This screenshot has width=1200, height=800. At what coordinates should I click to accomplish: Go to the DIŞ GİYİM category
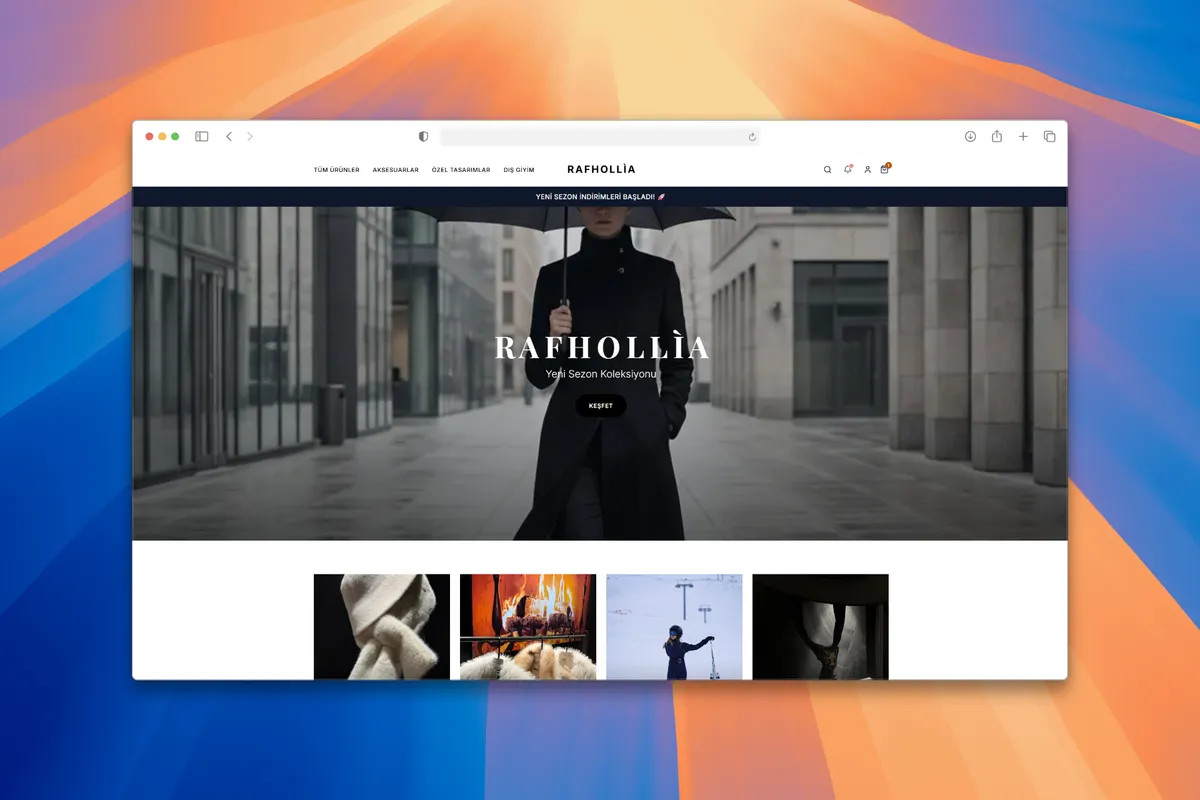pyautogui.click(x=519, y=170)
